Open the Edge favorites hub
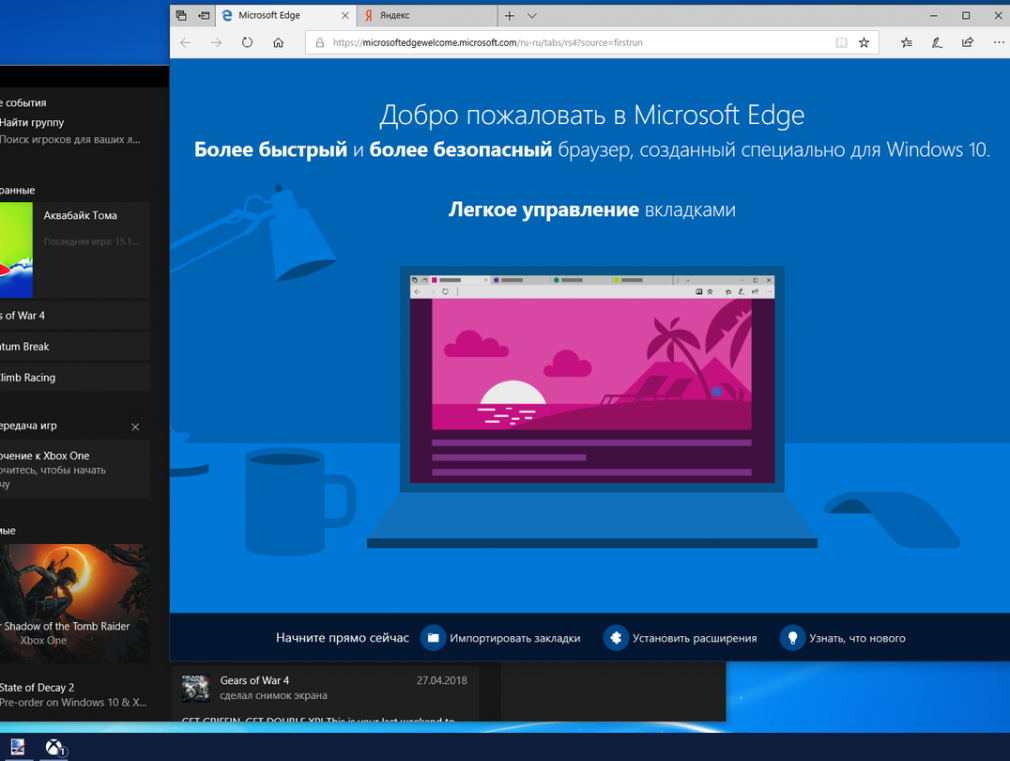 tap(906, 43)
